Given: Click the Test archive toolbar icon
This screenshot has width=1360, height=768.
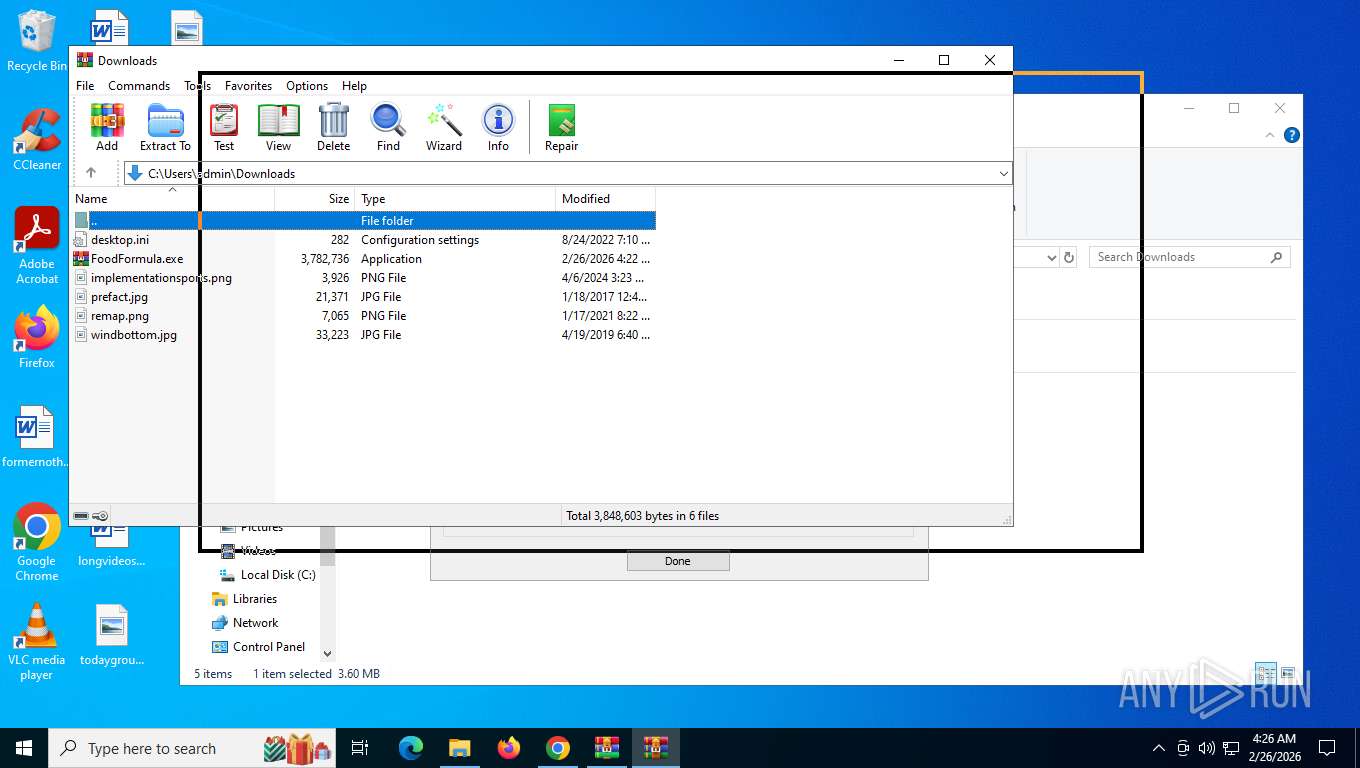Looking at the screenshot, I should tap(224, 127).
